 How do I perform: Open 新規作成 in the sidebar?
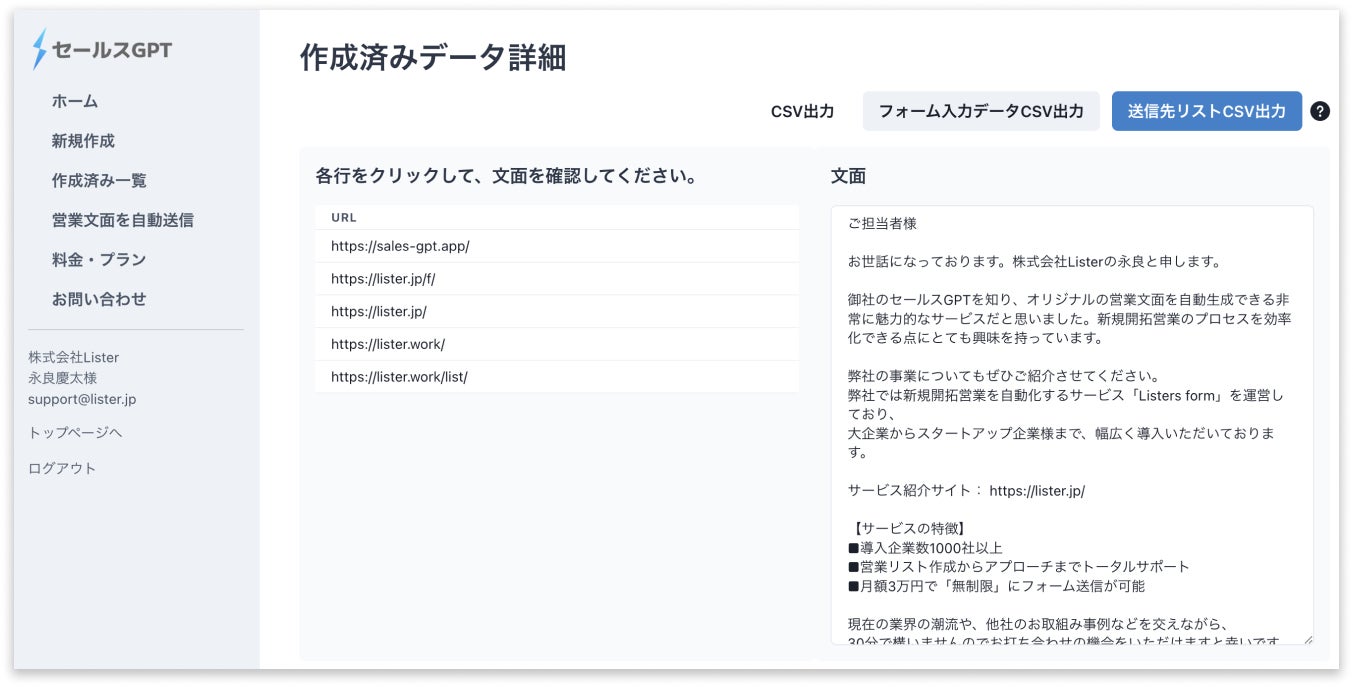(83, 141)
